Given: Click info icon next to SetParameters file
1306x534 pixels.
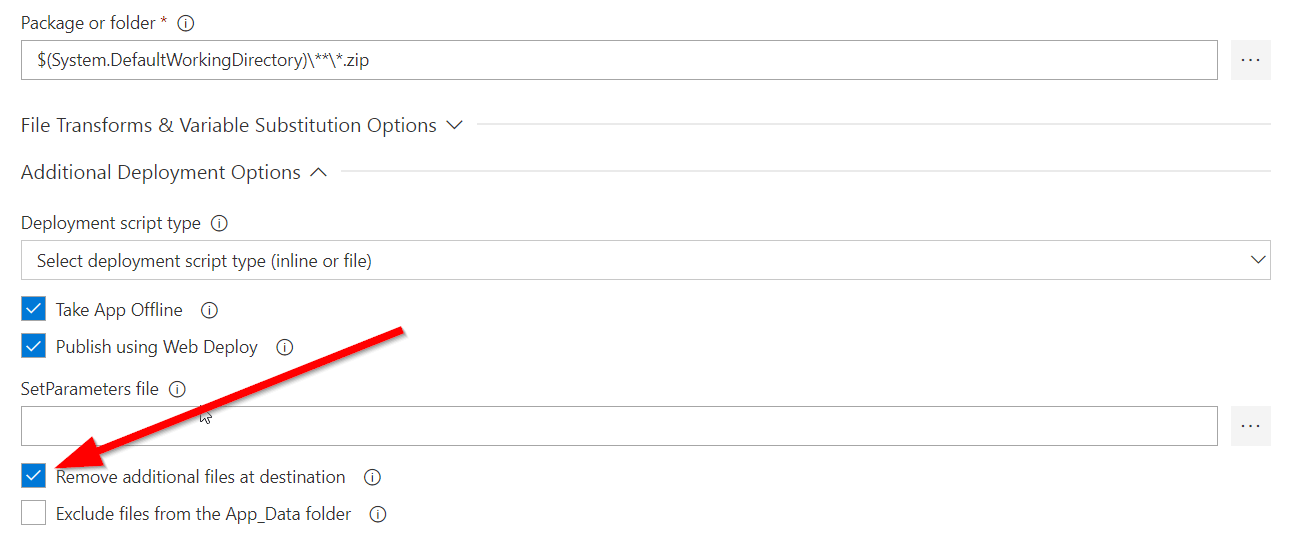Looking at the screenshot, I should point(177,389).
